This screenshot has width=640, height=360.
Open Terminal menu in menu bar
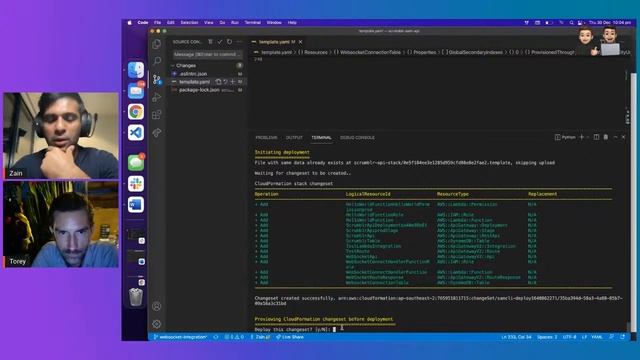click(x=253, y=22)
